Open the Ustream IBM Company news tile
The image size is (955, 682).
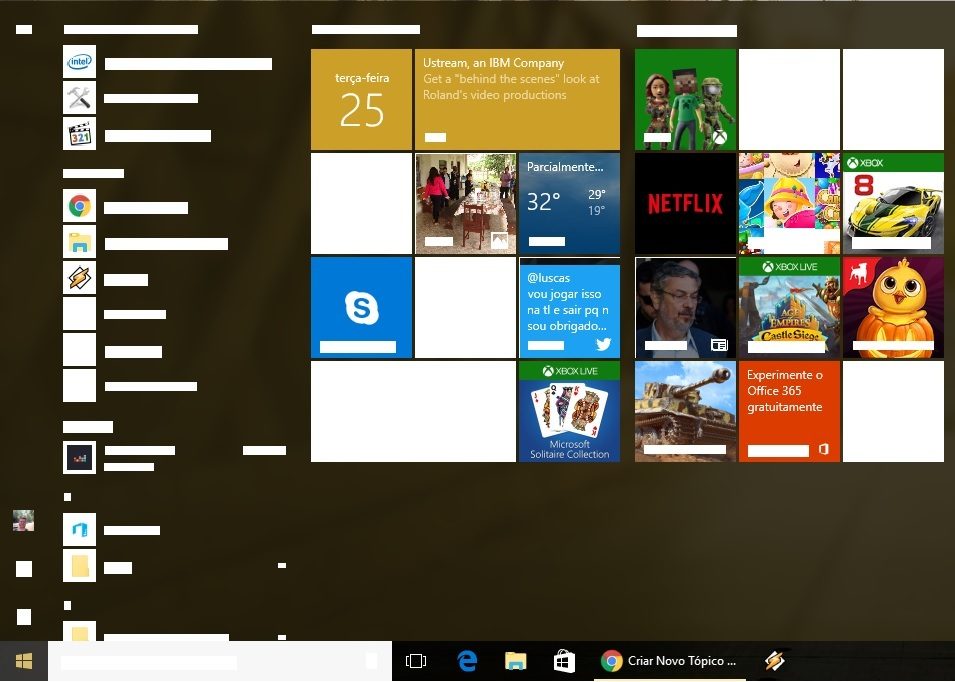[517, 99]
